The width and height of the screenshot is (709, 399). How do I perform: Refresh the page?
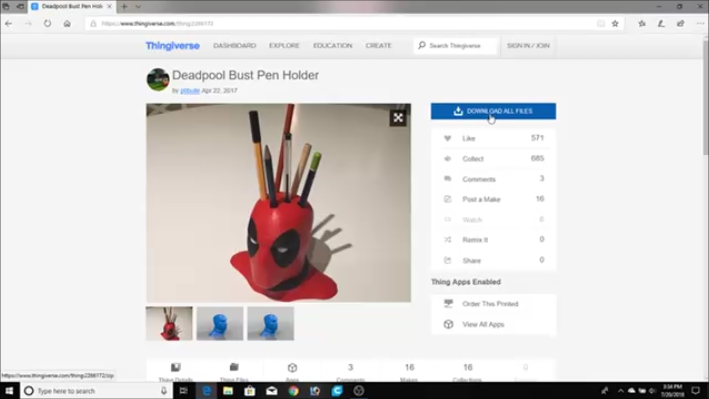pyautogui.click(x=47, y=24)
